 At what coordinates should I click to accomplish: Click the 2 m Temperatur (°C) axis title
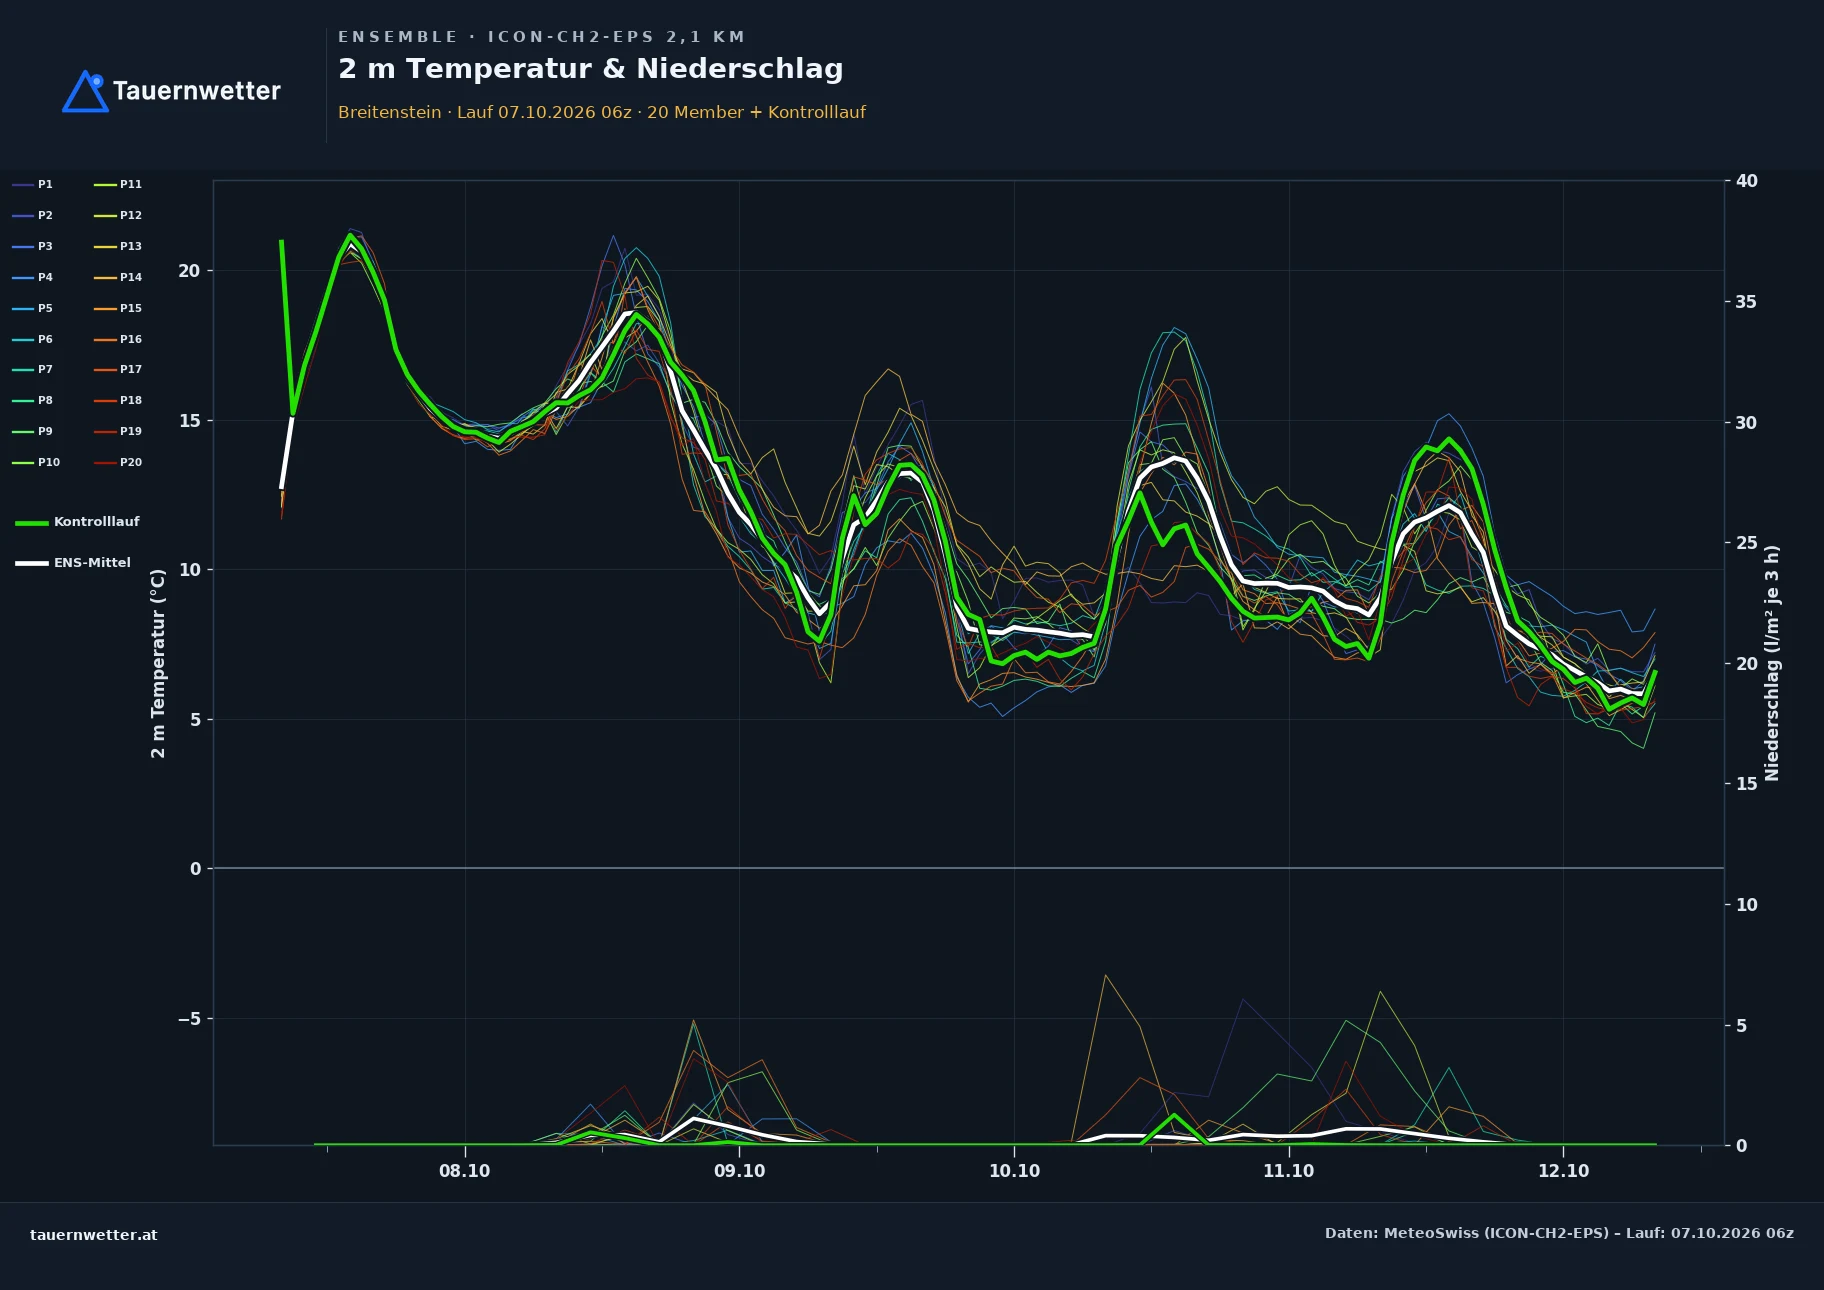[158, 663]
